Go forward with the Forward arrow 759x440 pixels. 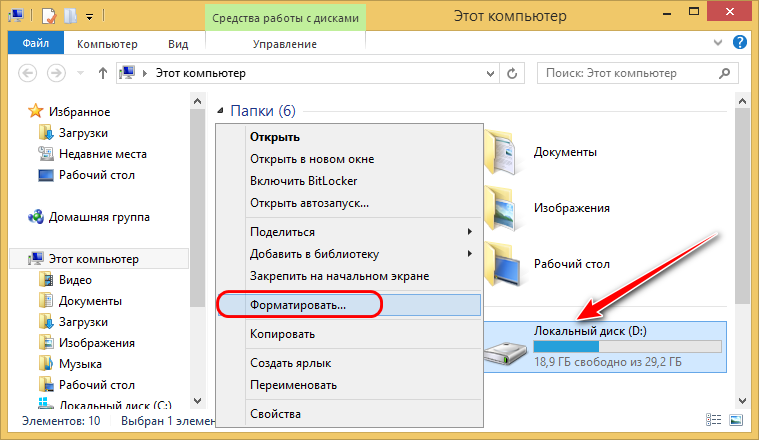(x=56, y=74)
